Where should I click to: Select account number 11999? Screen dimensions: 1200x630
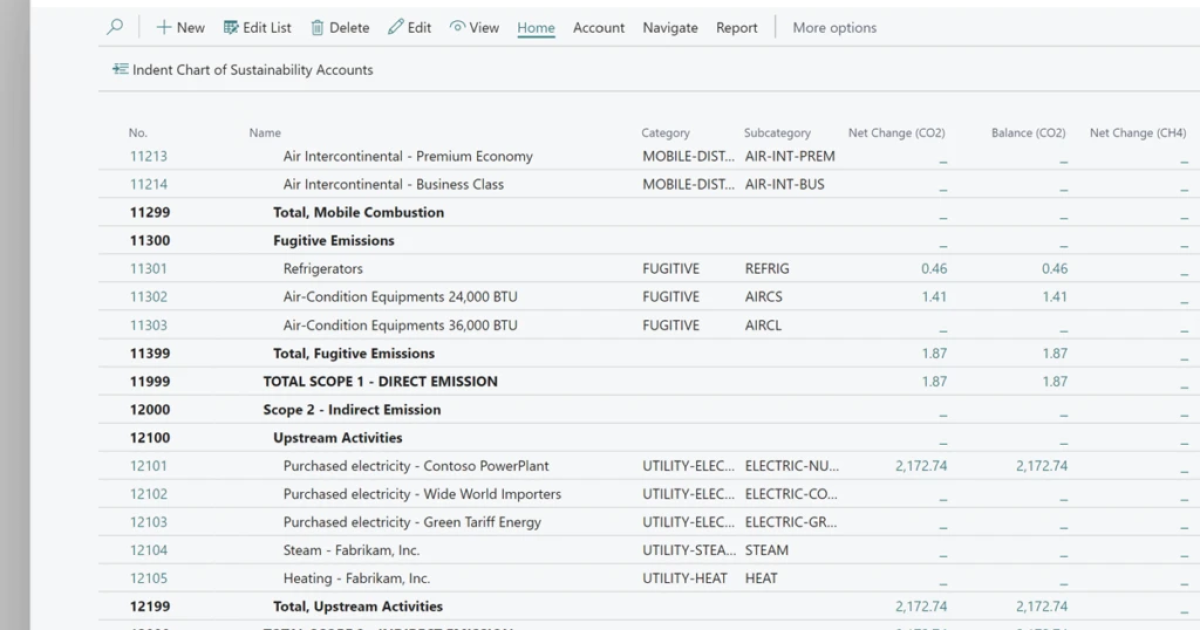coord(150,381)
